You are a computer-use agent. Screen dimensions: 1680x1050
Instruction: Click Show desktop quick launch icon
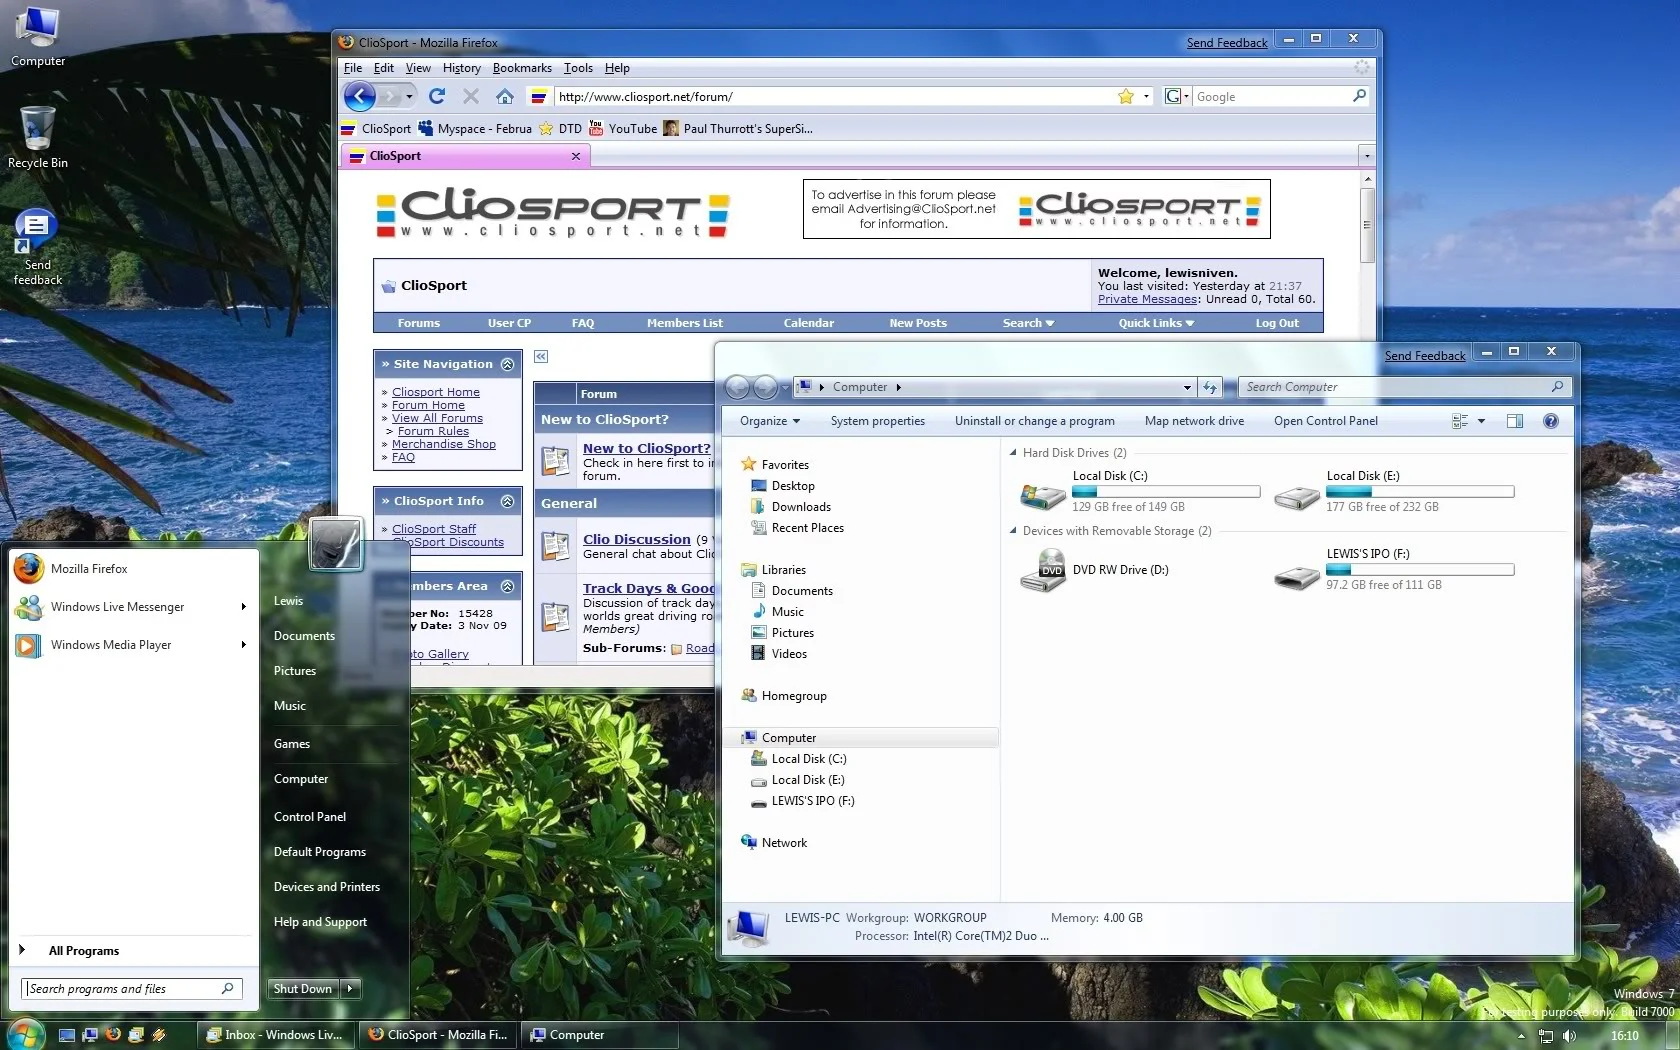pyautogui.click(x=67, y=1035)
